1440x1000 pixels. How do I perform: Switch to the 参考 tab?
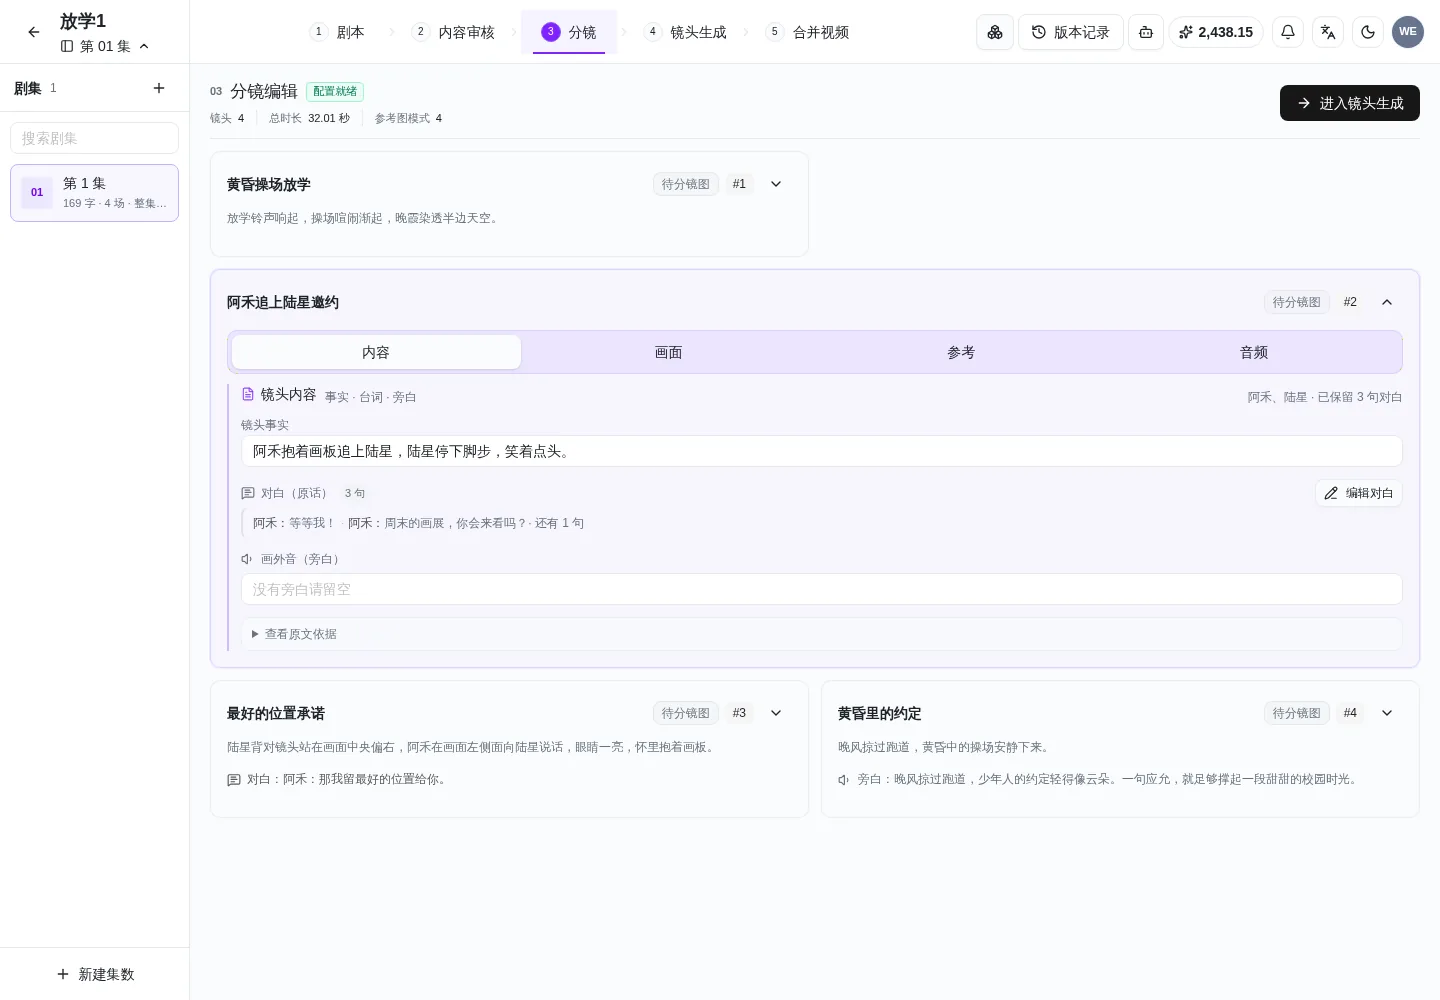tap(961, 352)
